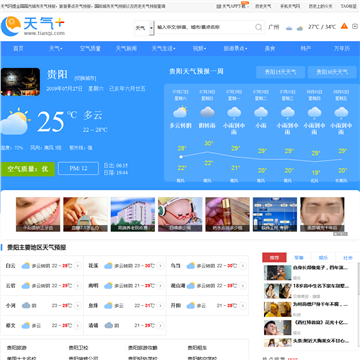The image size is (360, 360).
Task: Open 修文 district forecast arrow
Action: (x=78, y=325)
